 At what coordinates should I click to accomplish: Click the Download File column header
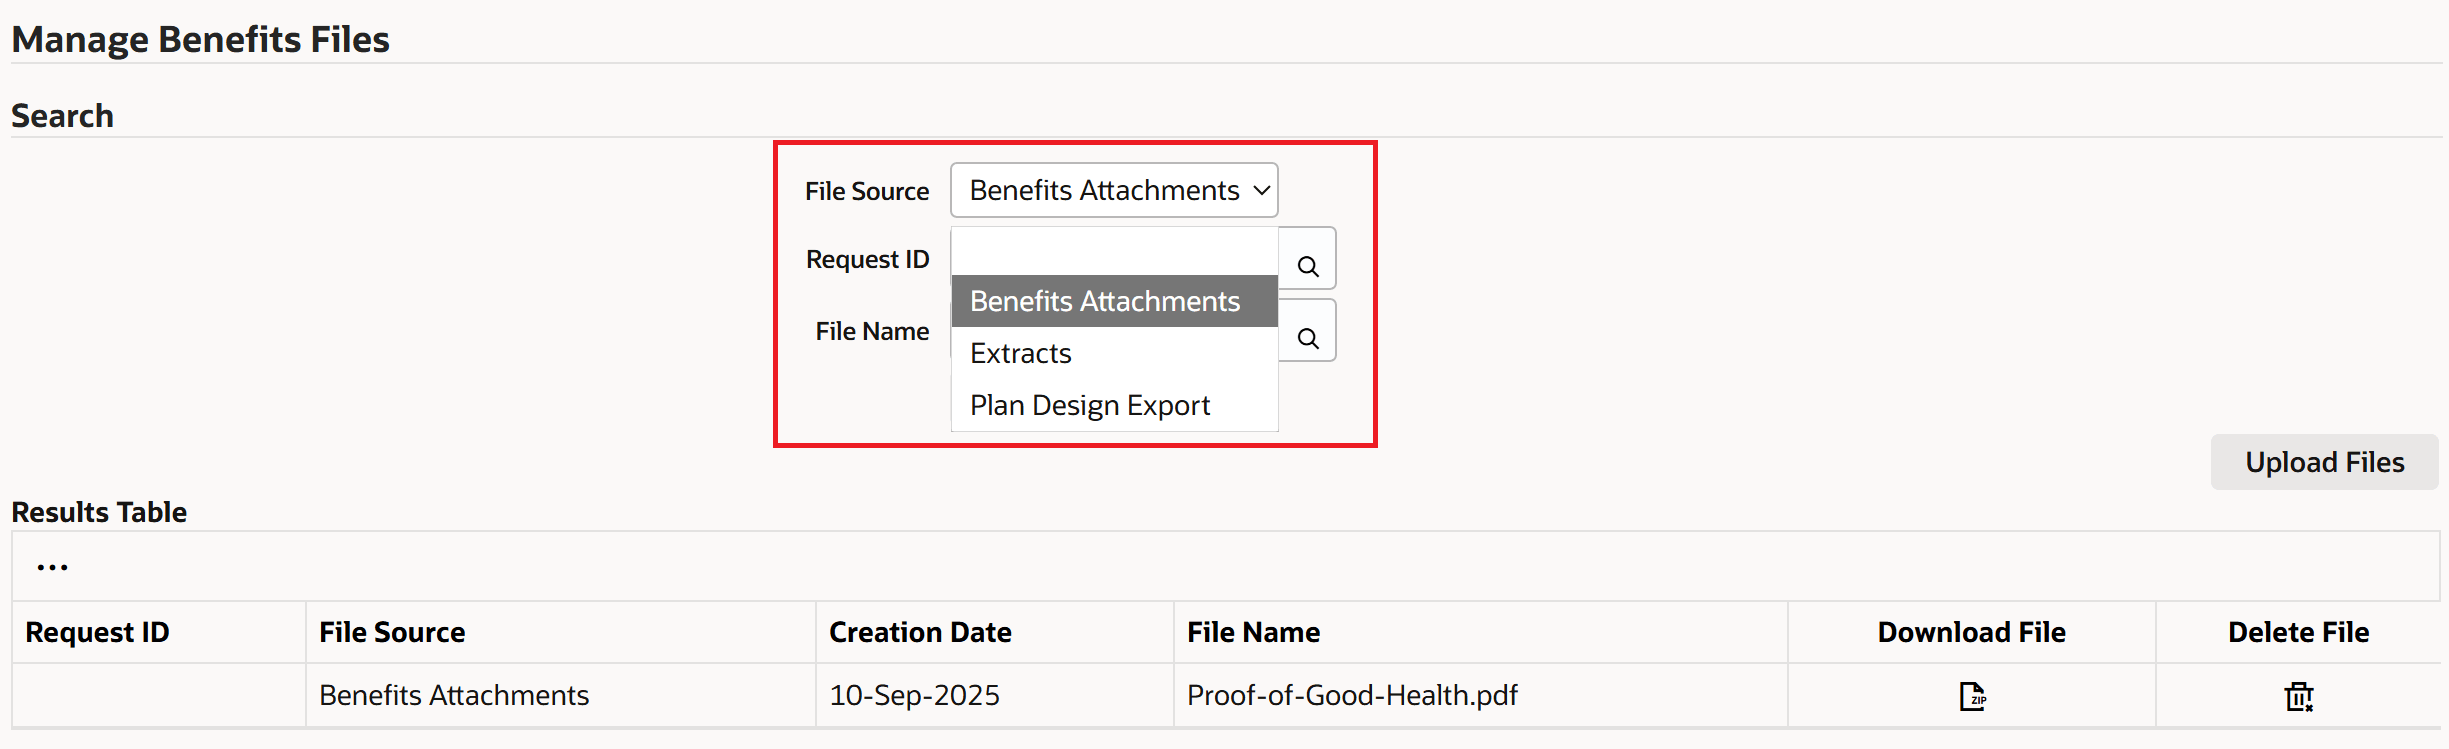pyautogui.click(x=1971, y=632)
